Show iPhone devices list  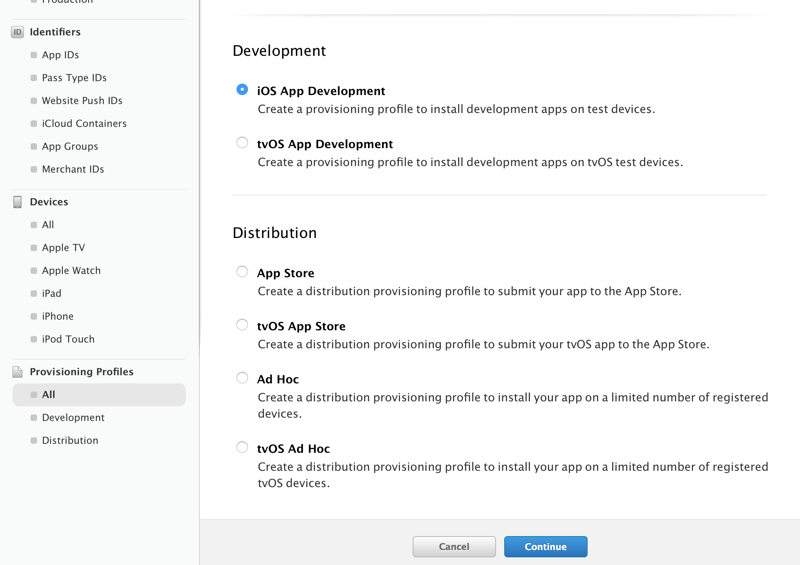(58, 317)
